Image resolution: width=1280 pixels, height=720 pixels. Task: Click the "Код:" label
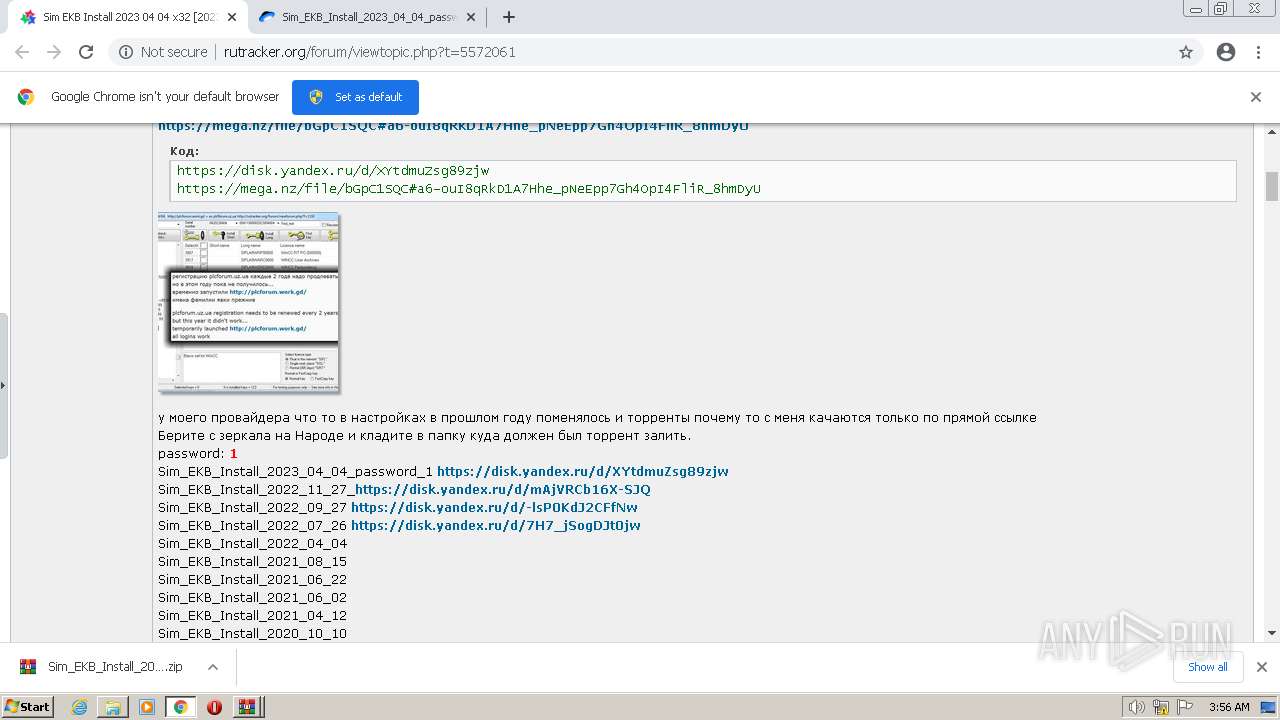(185, 151)
